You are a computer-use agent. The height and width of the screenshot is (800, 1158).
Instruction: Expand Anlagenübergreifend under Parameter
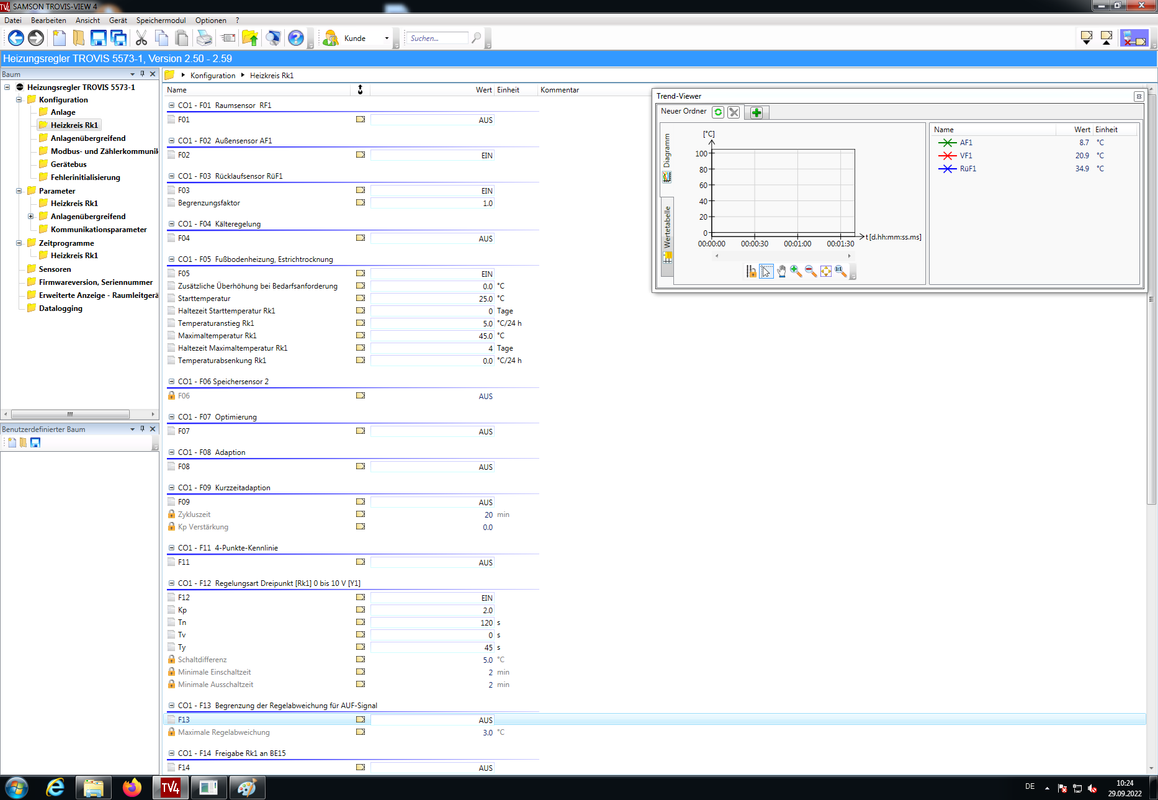pyautogui.click(x=31, y=216)
